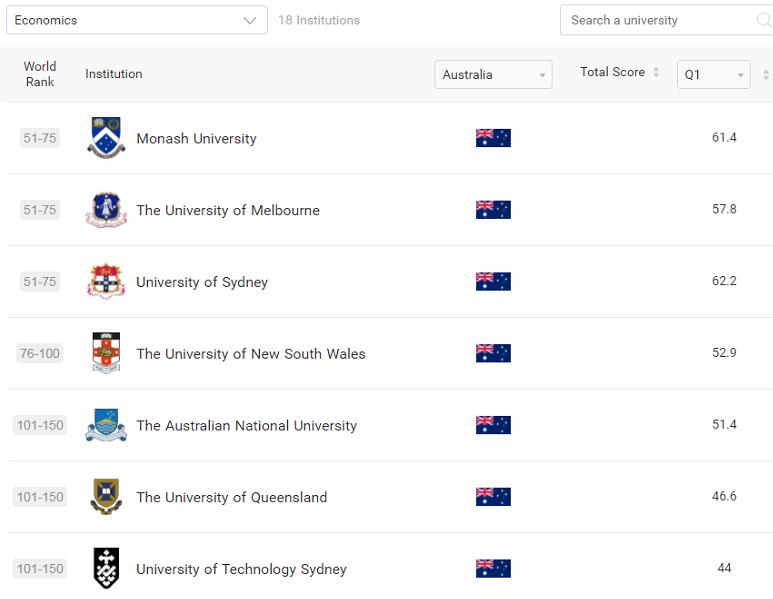
Task: Open University of Technology Sydney link
Action: point(241,569)
